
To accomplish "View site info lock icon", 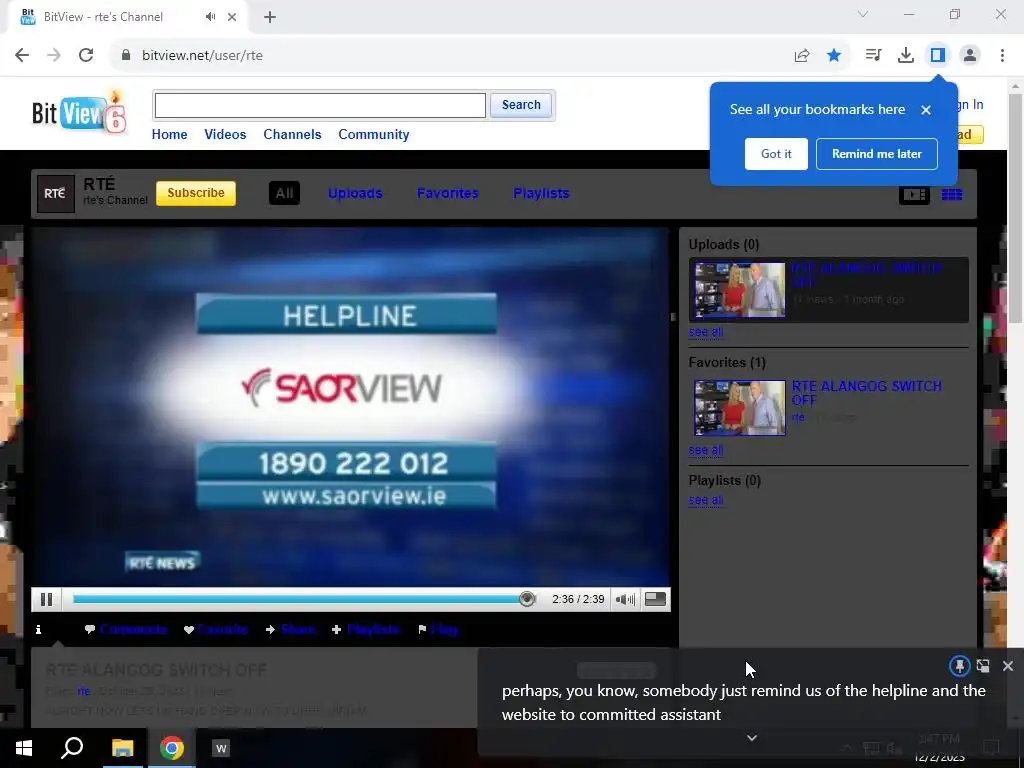I will tap(126, 56).
